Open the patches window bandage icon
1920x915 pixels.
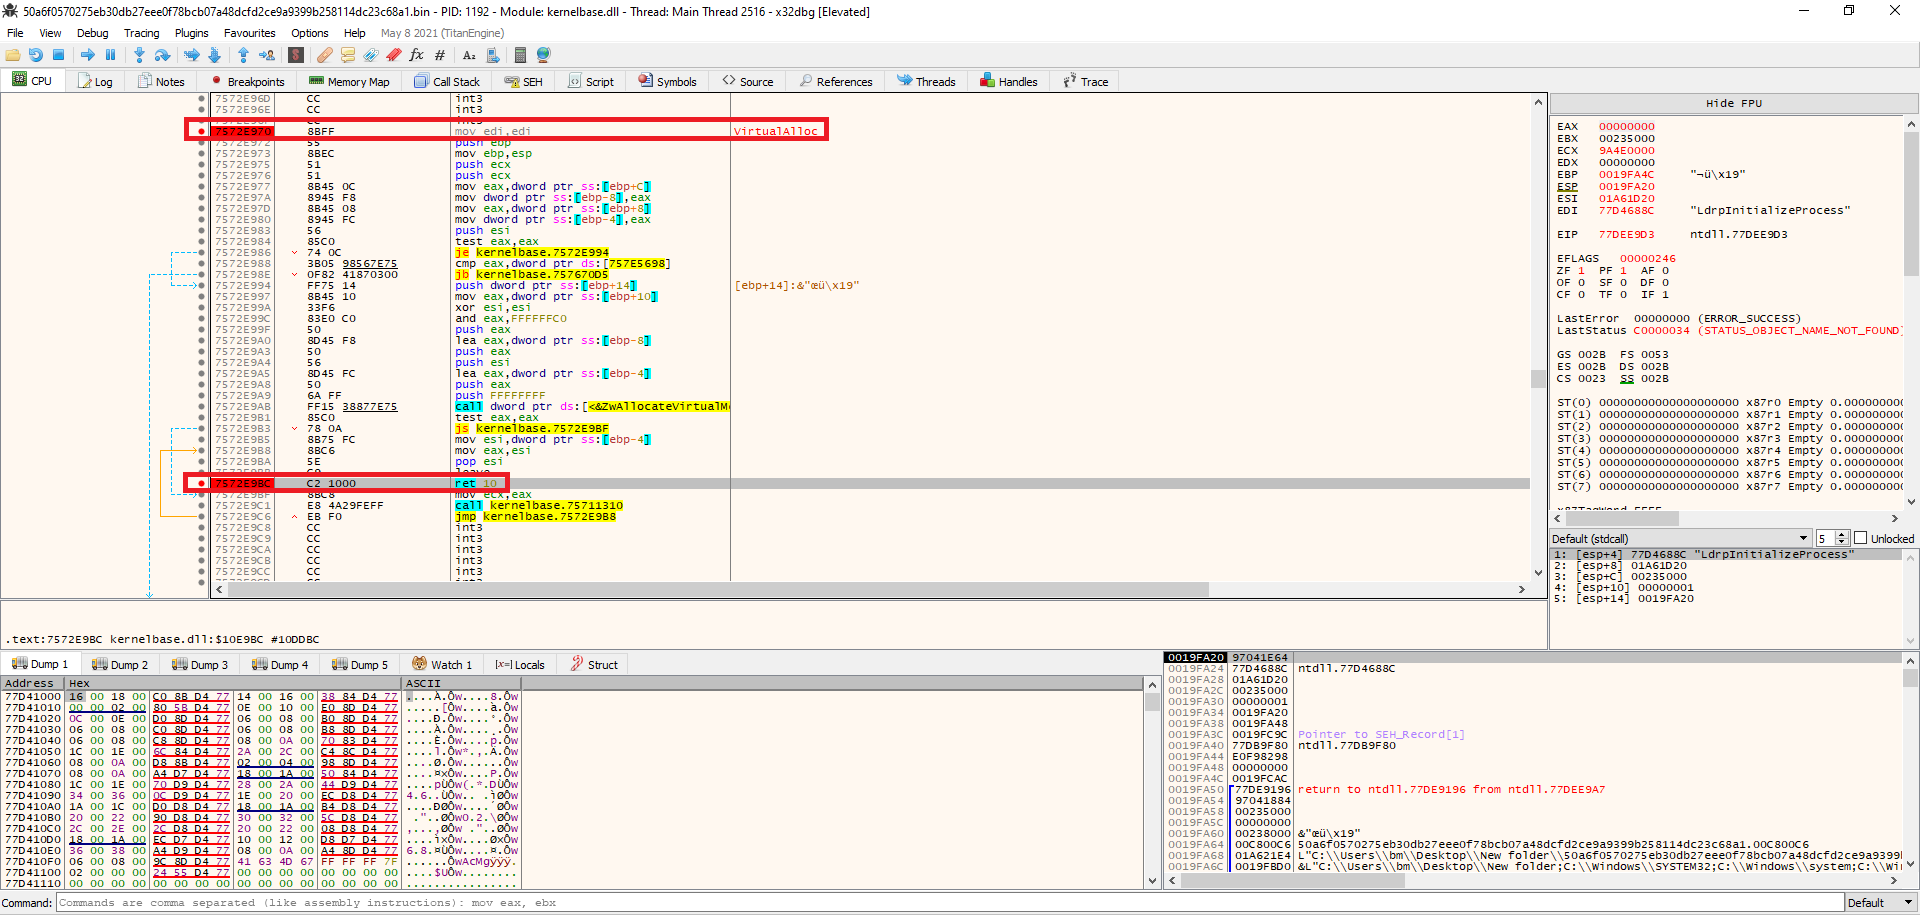(324, 55)
